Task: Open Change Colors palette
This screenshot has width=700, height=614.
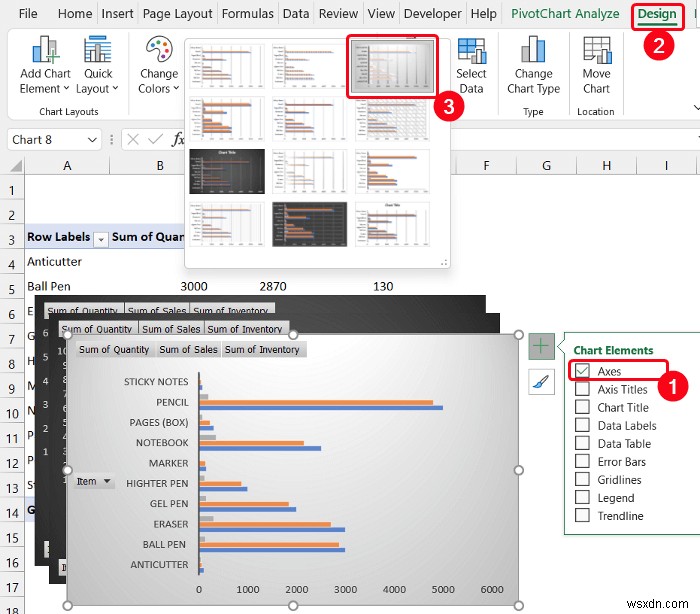Action: click(158, 65)
